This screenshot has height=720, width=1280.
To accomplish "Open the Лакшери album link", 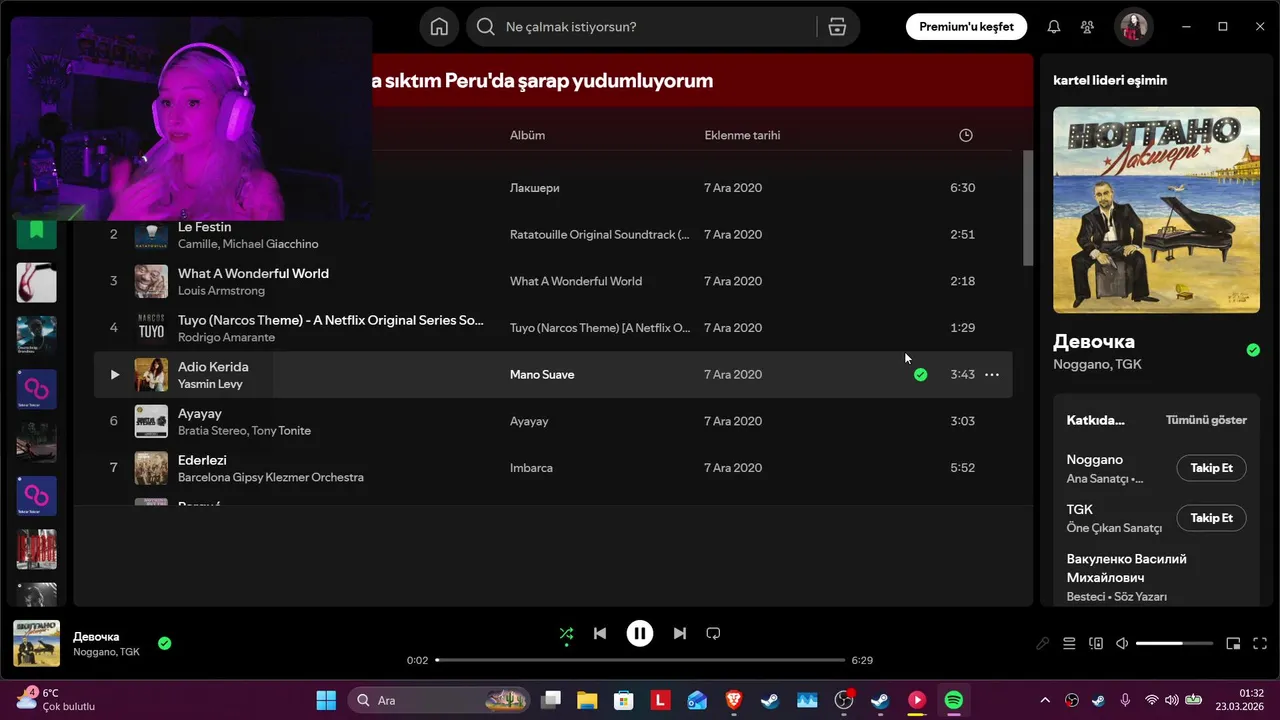I will (x=535, y=188).
